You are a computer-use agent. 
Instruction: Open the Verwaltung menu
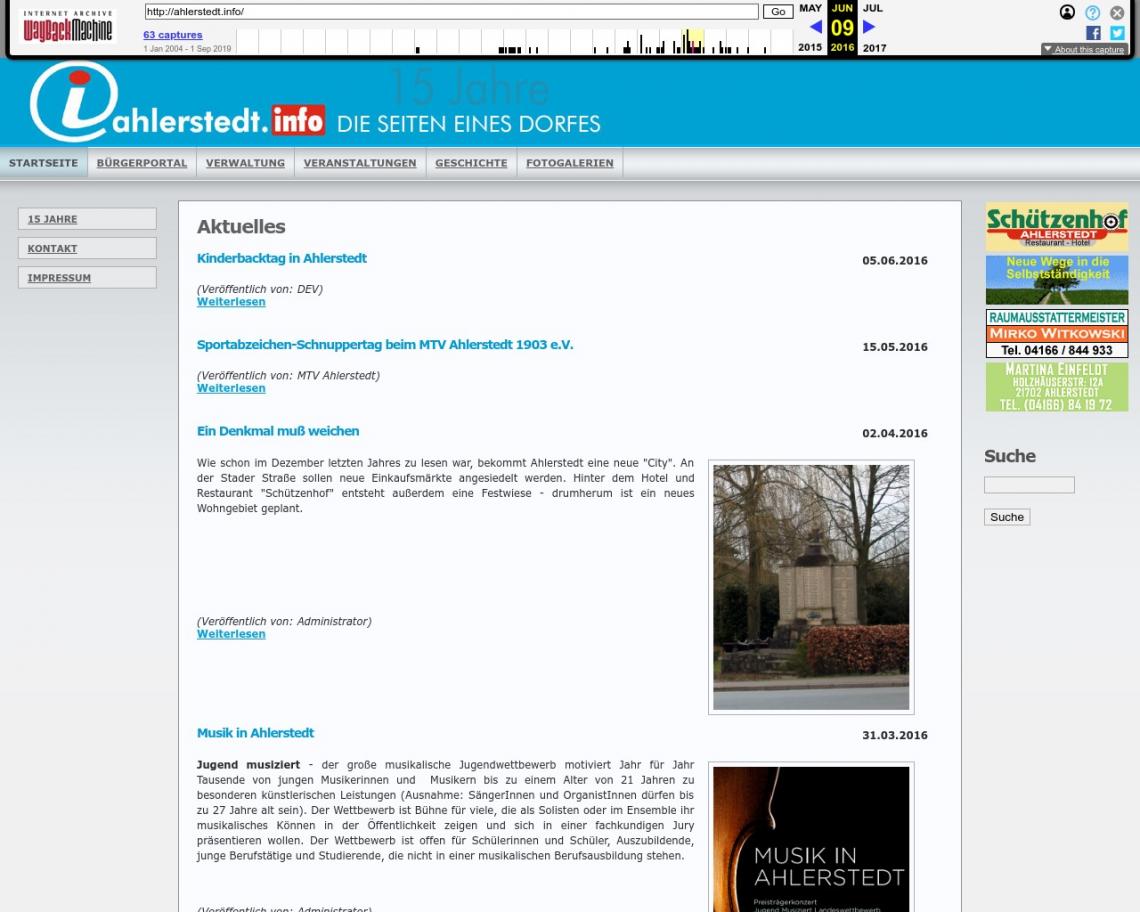[x=245, y=163]
